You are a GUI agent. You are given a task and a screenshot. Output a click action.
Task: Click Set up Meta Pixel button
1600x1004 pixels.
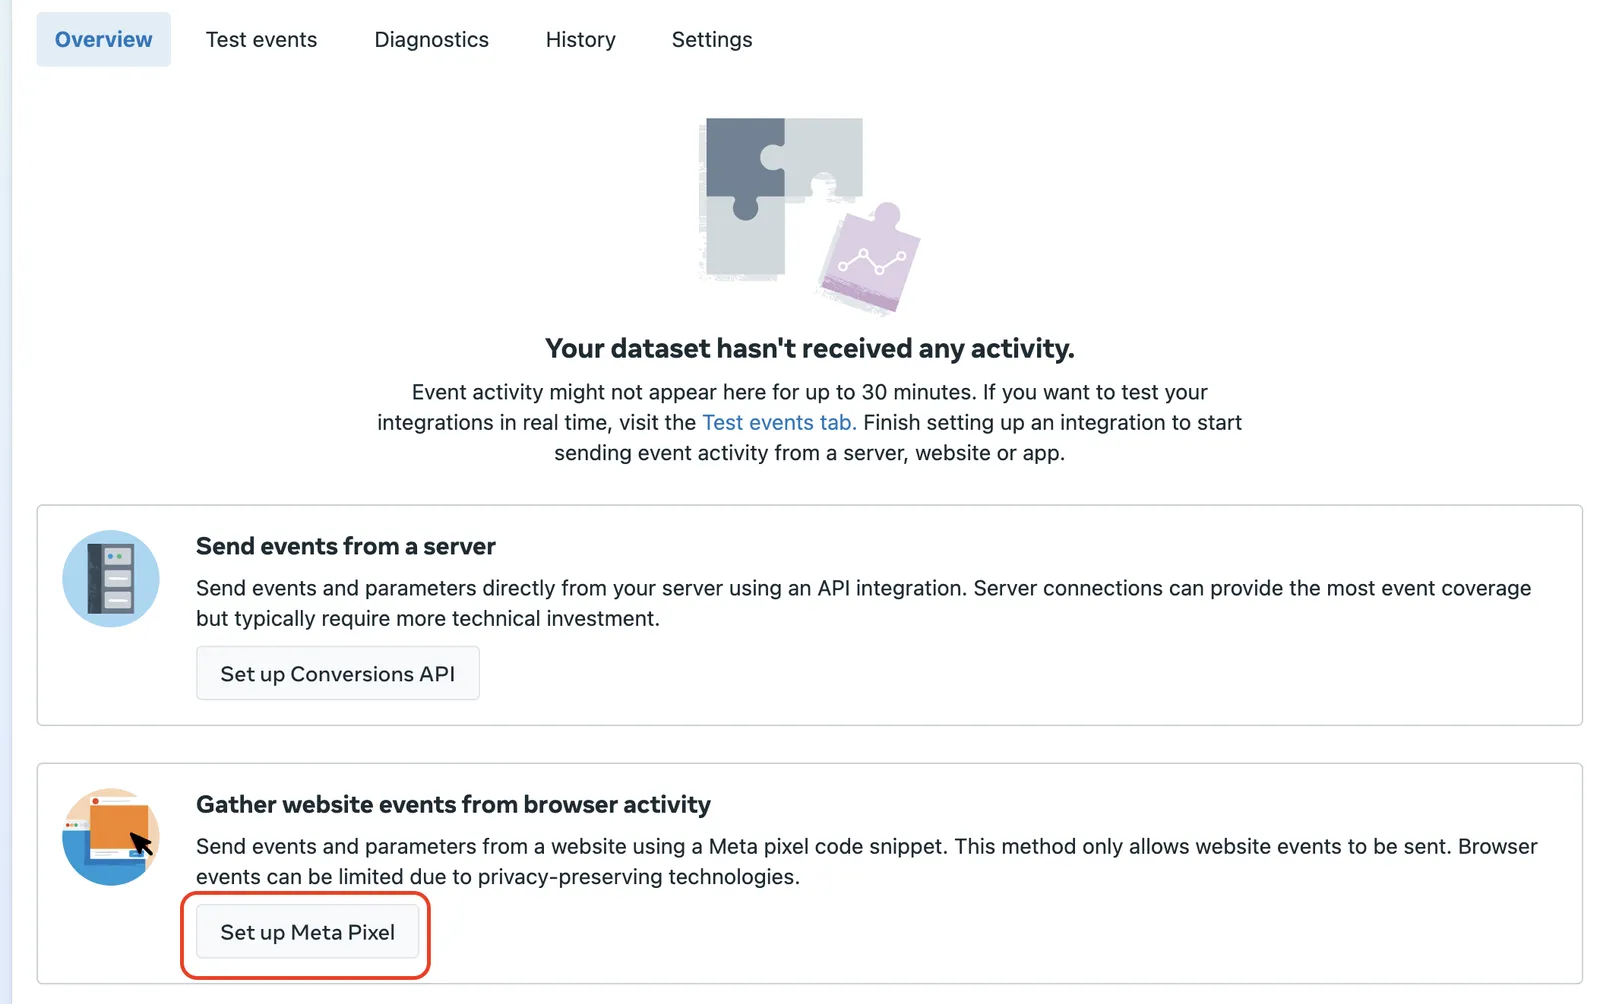click(308, 931)
